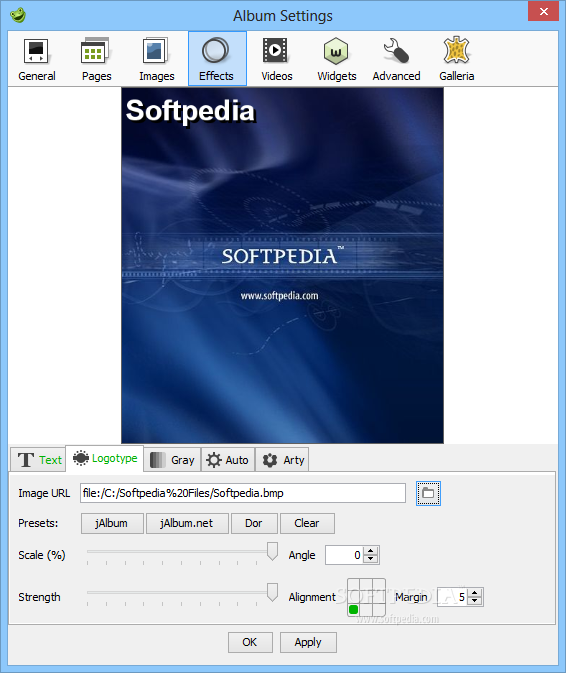Open the Galleria skin settings
566x673 pixels.
[x=457, y=59]
